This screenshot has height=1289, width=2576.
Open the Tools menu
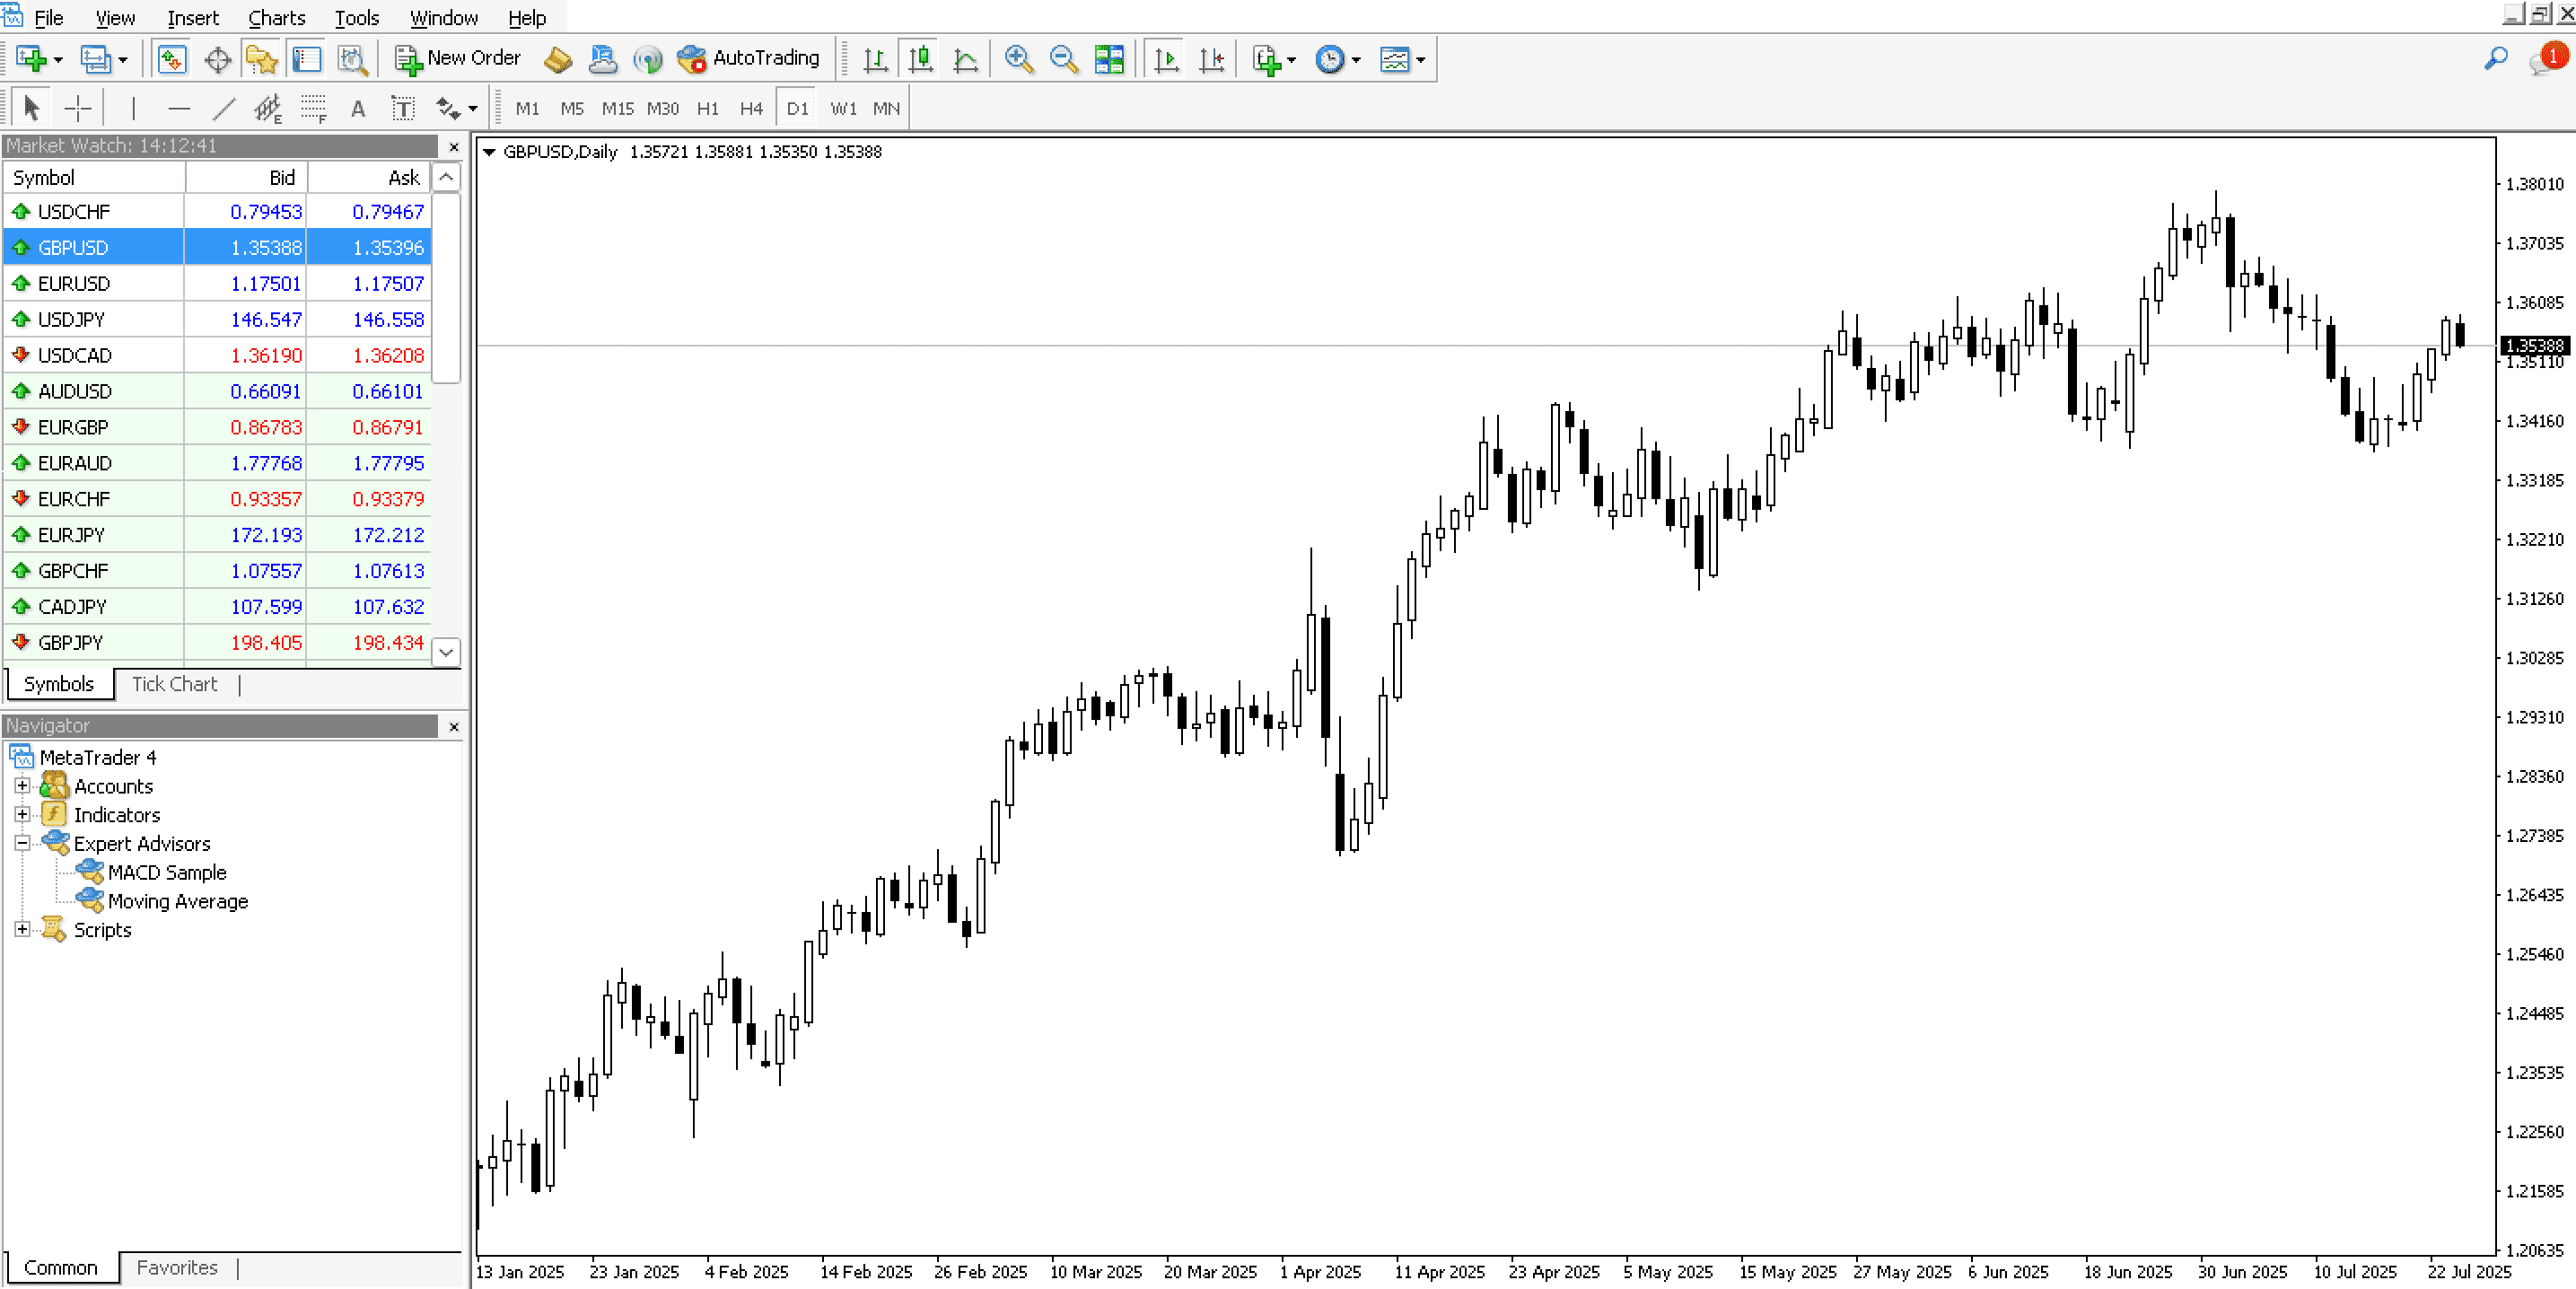(356, 17)
